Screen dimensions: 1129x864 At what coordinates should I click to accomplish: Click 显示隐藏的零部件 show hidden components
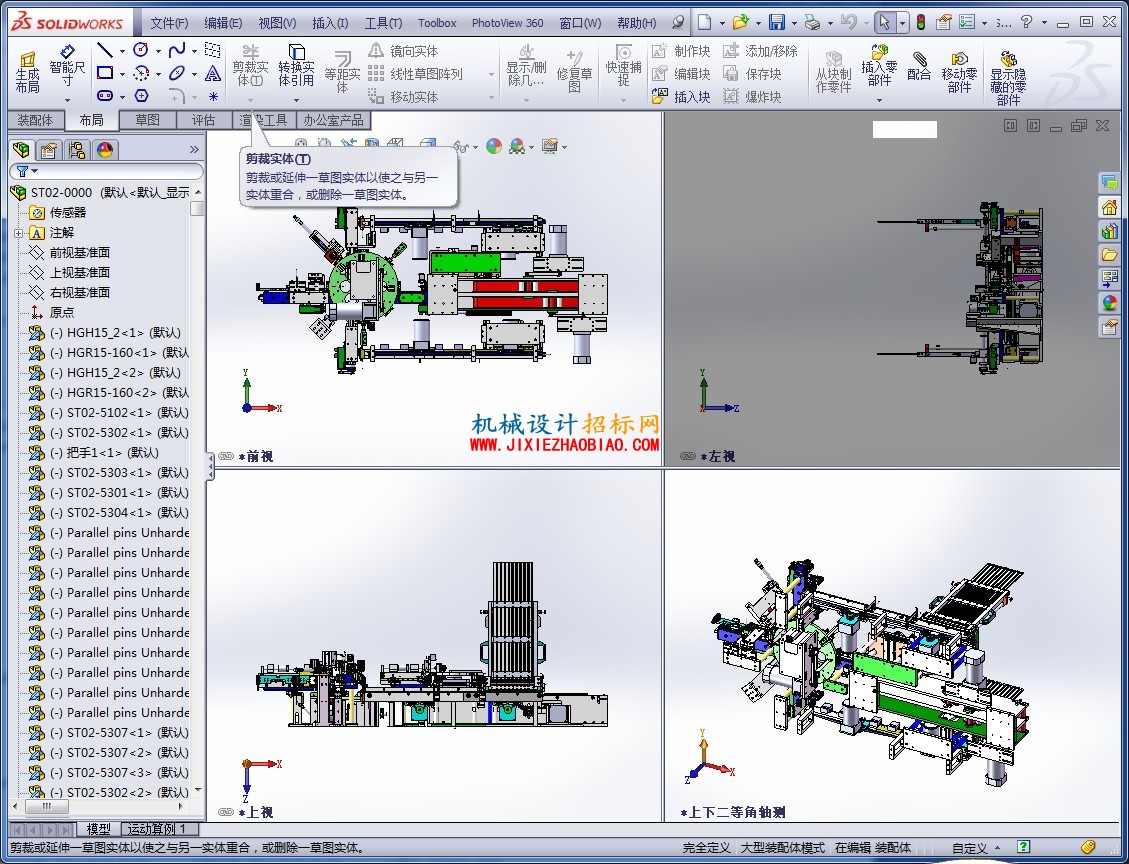pyautogui.click(x=1008, y=78)
